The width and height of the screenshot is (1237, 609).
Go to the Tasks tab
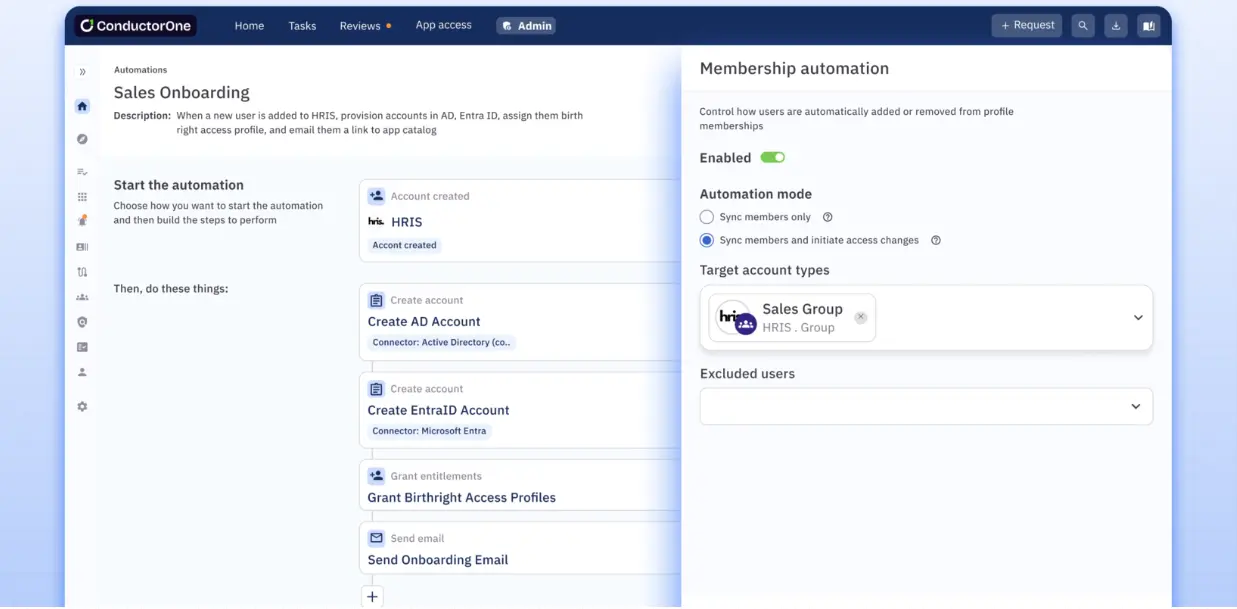pyautogui.click(x=302, y=26)
